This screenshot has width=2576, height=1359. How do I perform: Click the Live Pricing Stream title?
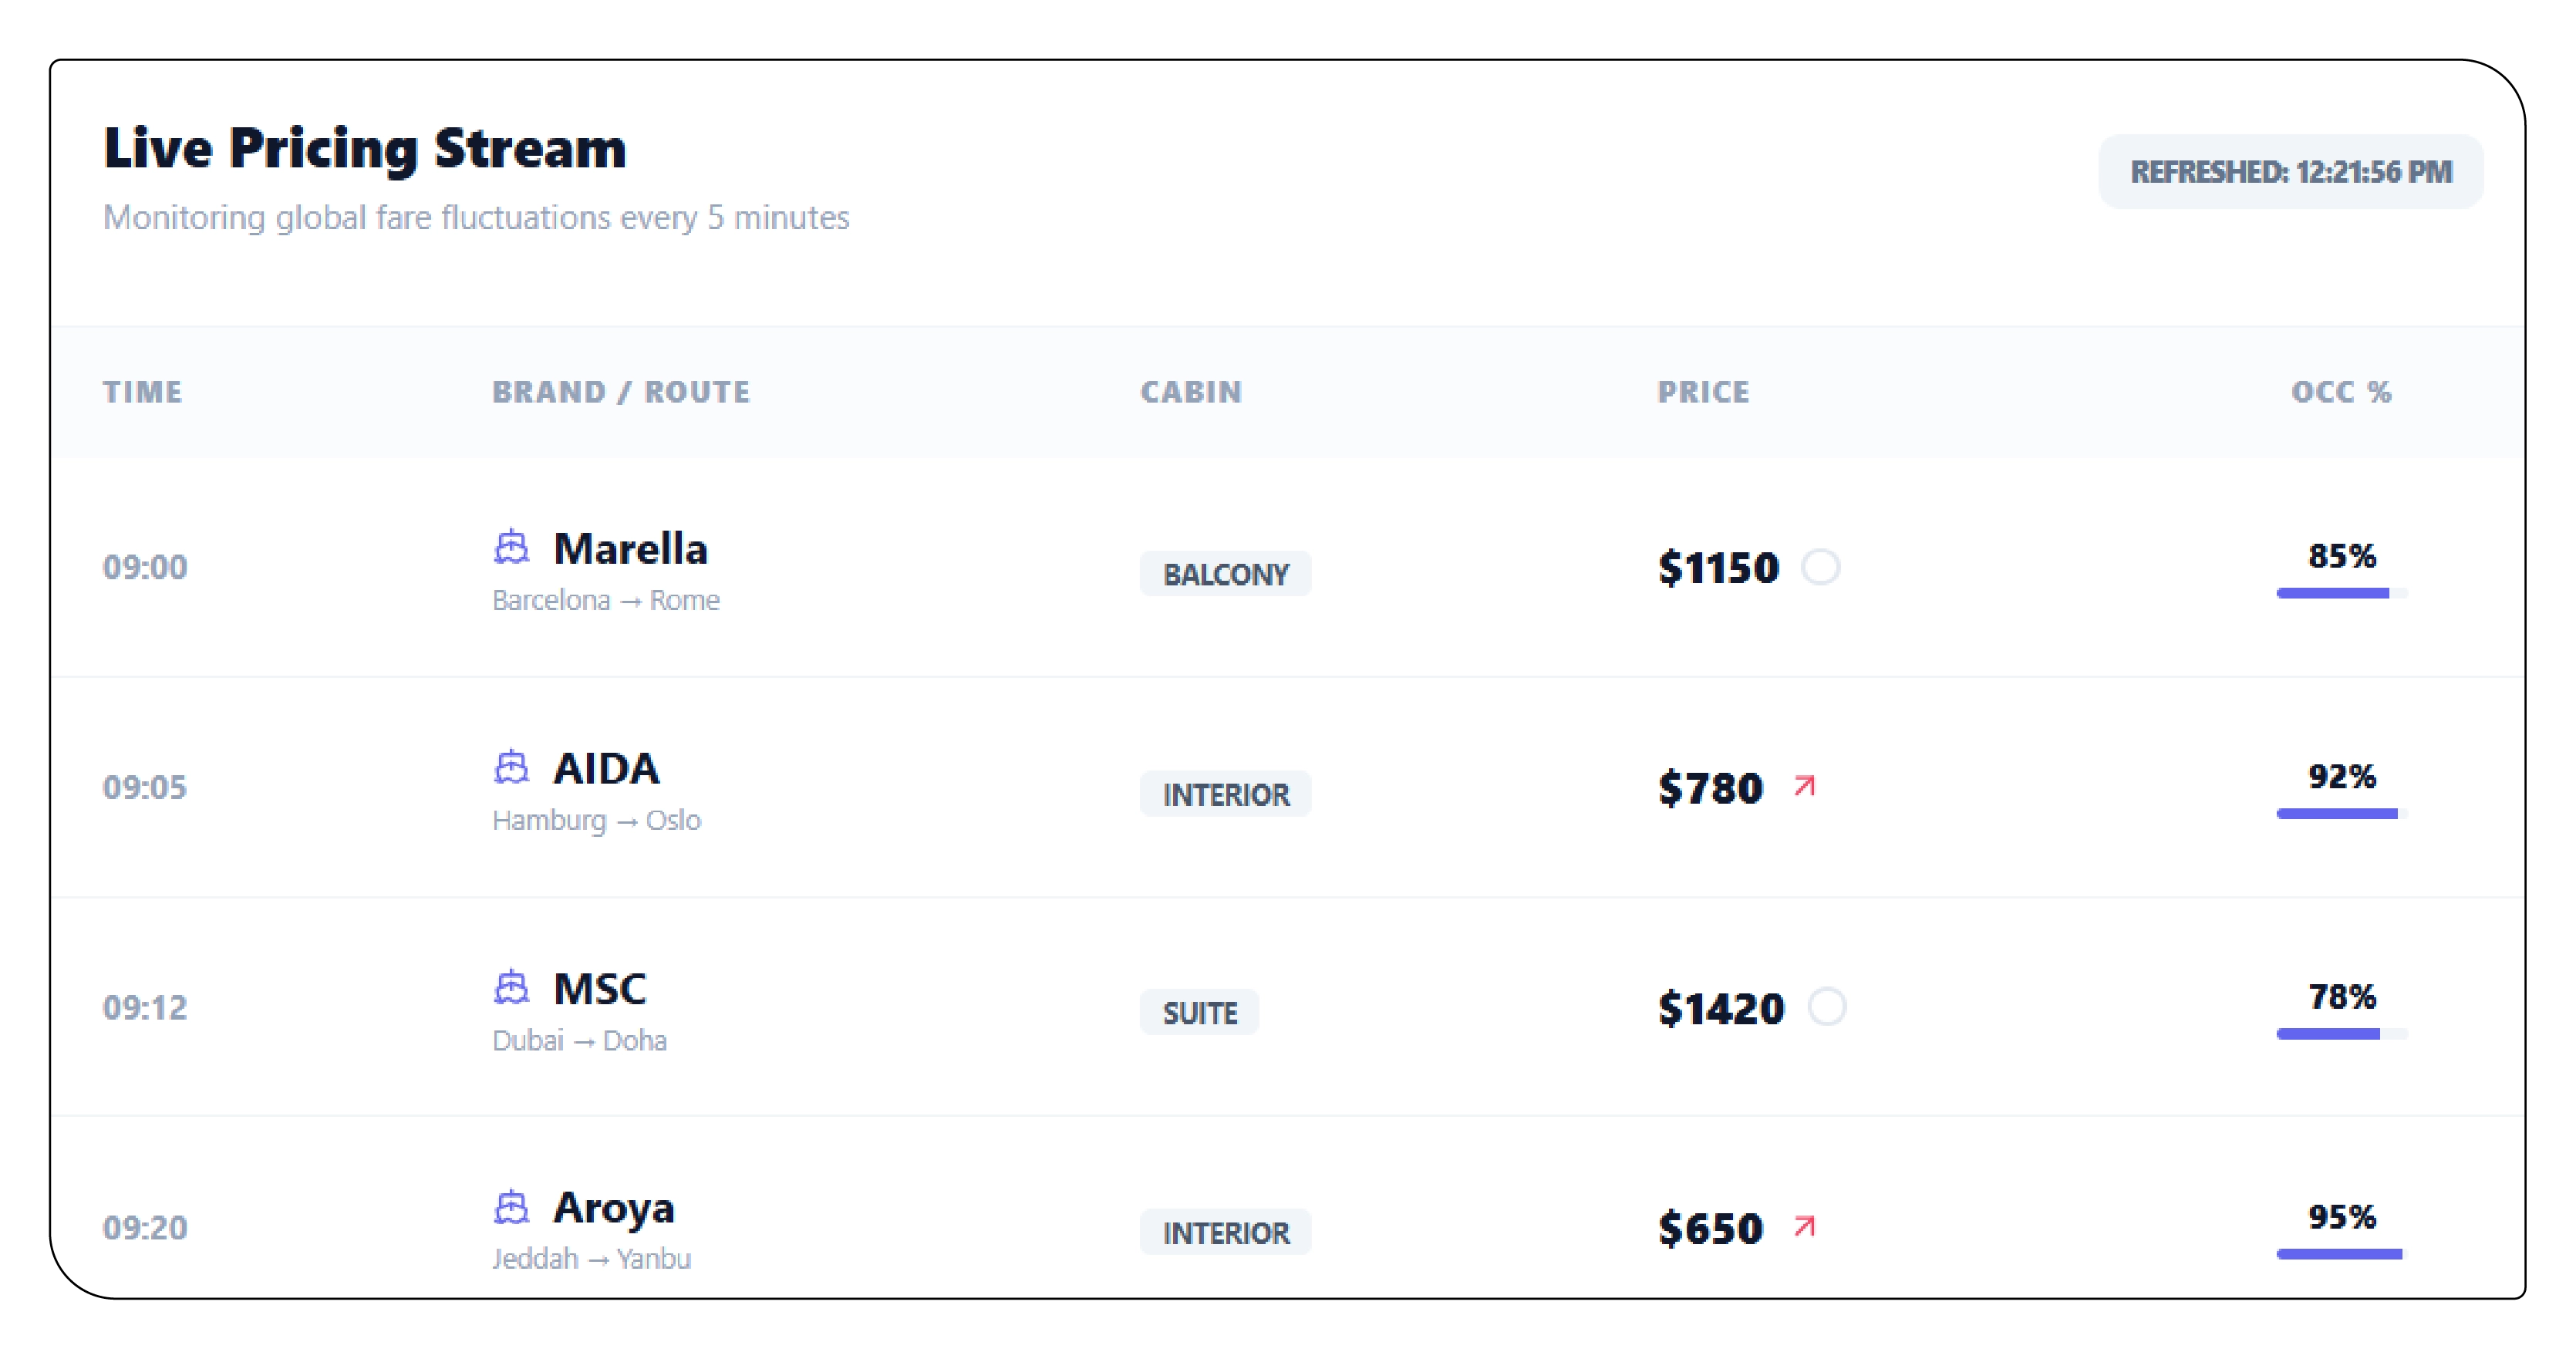364,149
